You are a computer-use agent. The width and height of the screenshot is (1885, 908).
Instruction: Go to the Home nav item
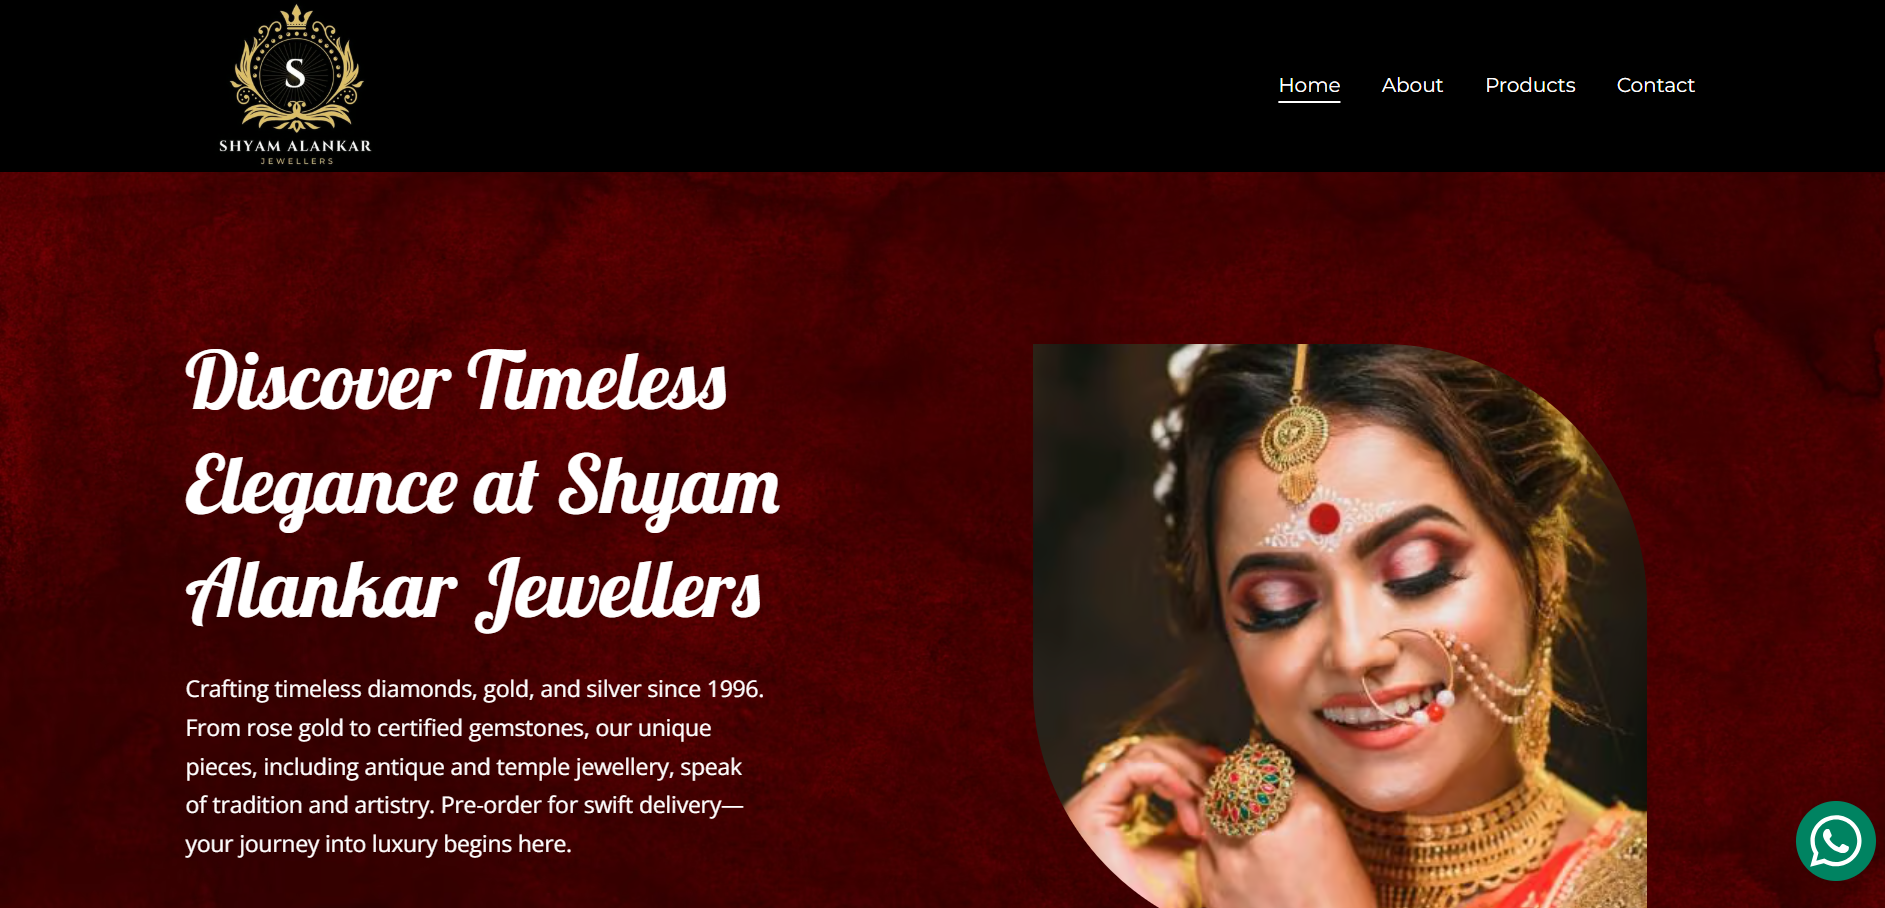pos(1309,85)
